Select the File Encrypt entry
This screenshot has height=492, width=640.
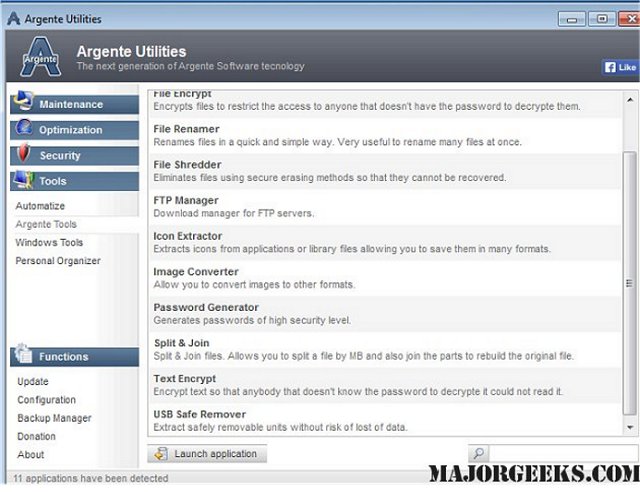(x=385, y=103)
